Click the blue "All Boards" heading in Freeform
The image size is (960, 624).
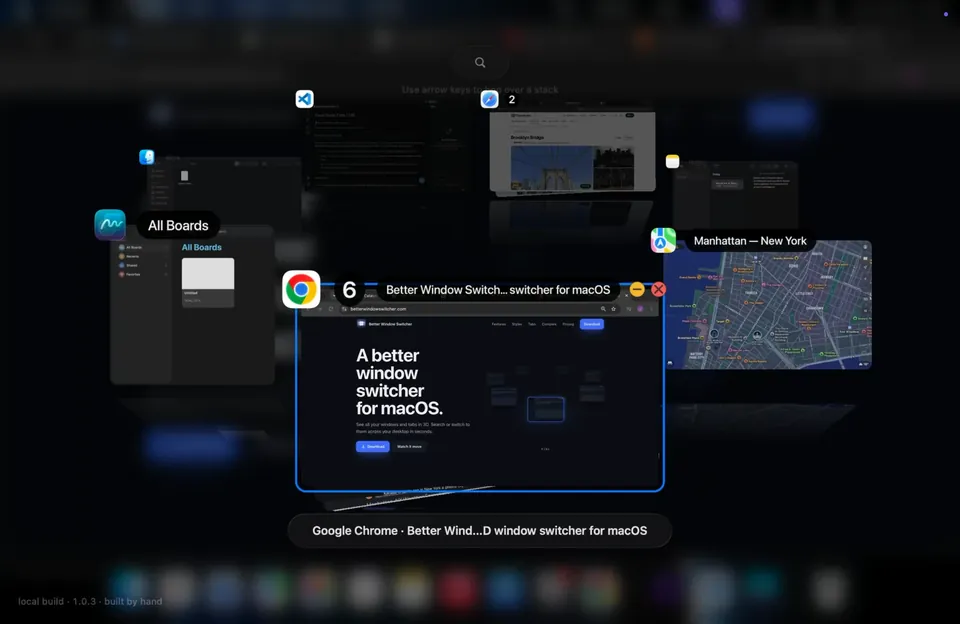tap(201, 247)
